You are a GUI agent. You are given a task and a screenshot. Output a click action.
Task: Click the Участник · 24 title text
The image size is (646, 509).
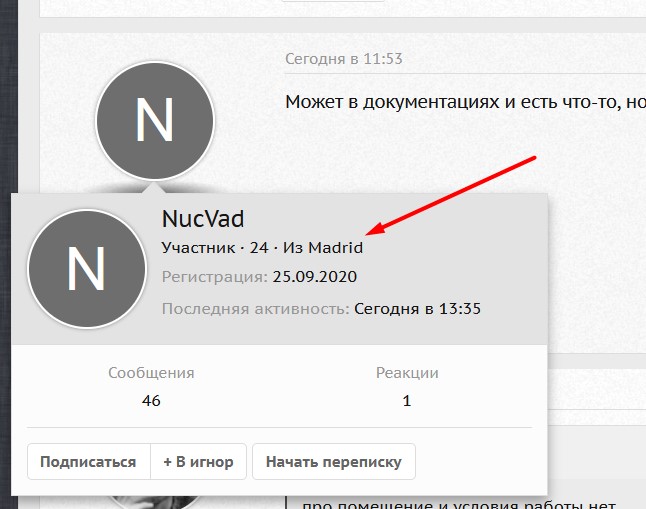tap(215, 248)
